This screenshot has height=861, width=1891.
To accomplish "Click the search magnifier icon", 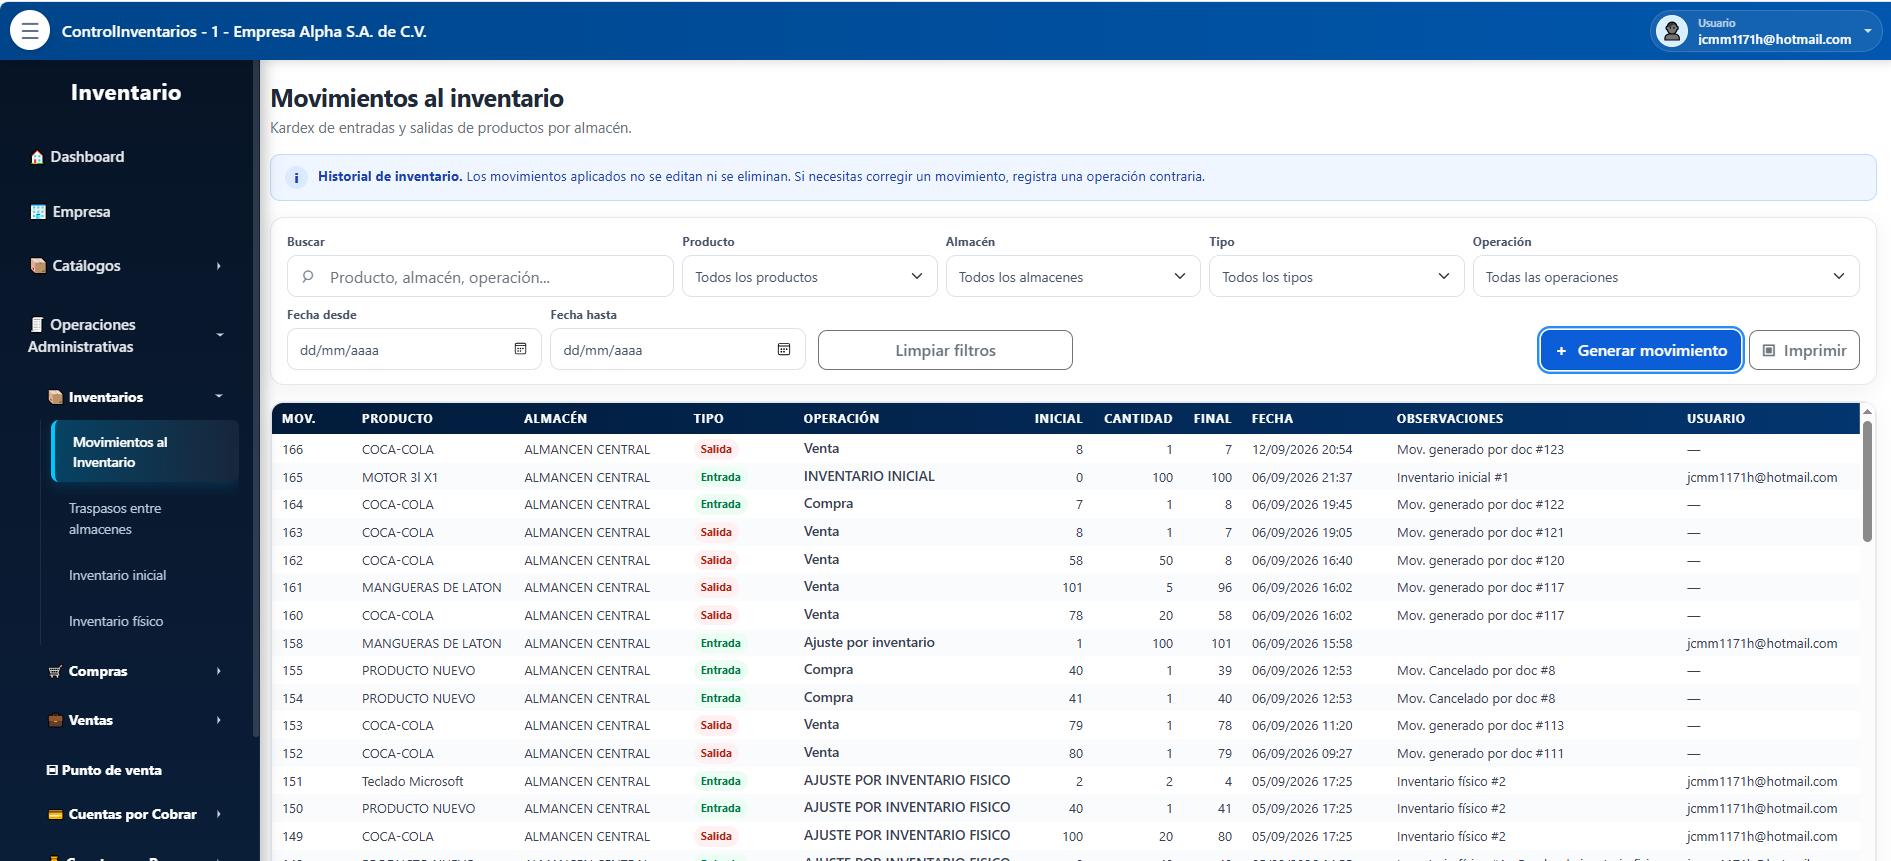I will (x=308, y=276).
